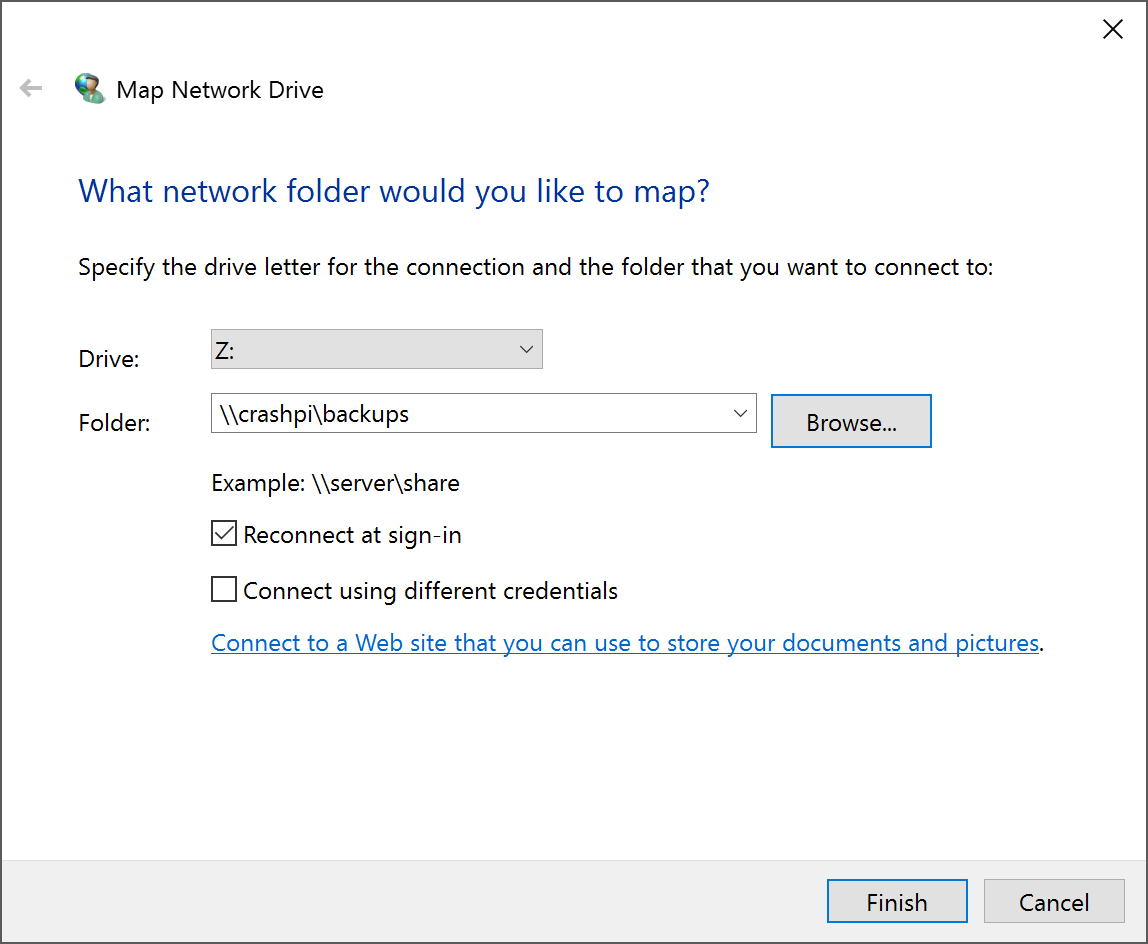The height and width of the screenshot is (944, 1148).
Task: Expand the Folder combo box history arrow
Action: [x=740, y=413]
